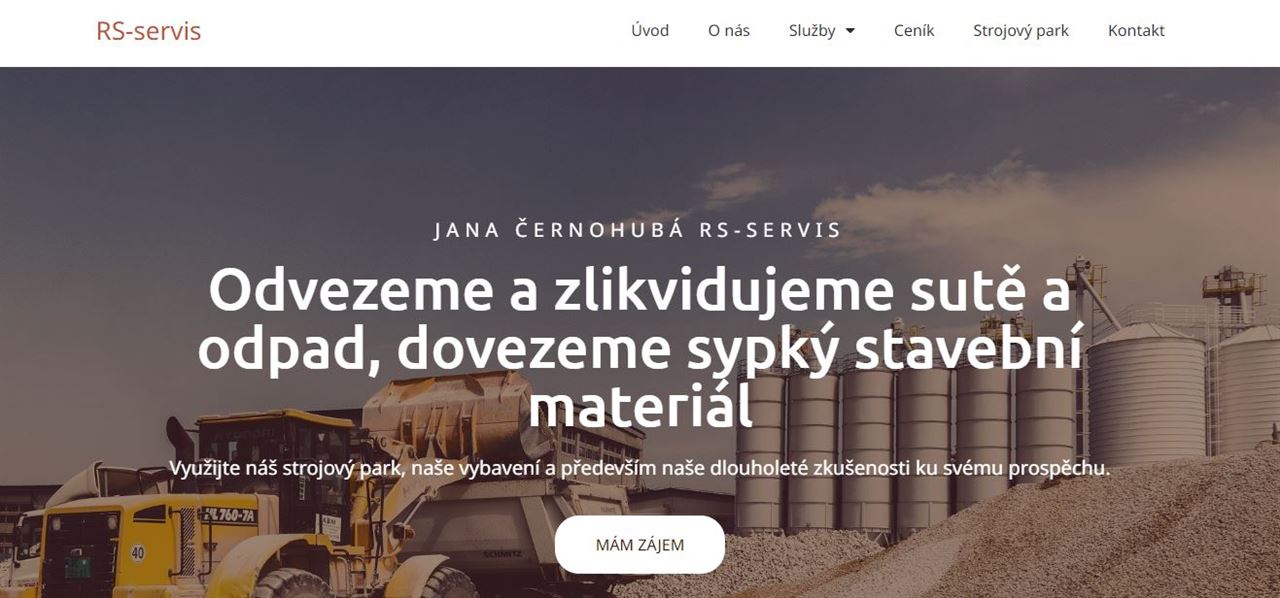Open the Ceník page
The width and height of the screenshot is (1280, 598).
pos(914,31)
